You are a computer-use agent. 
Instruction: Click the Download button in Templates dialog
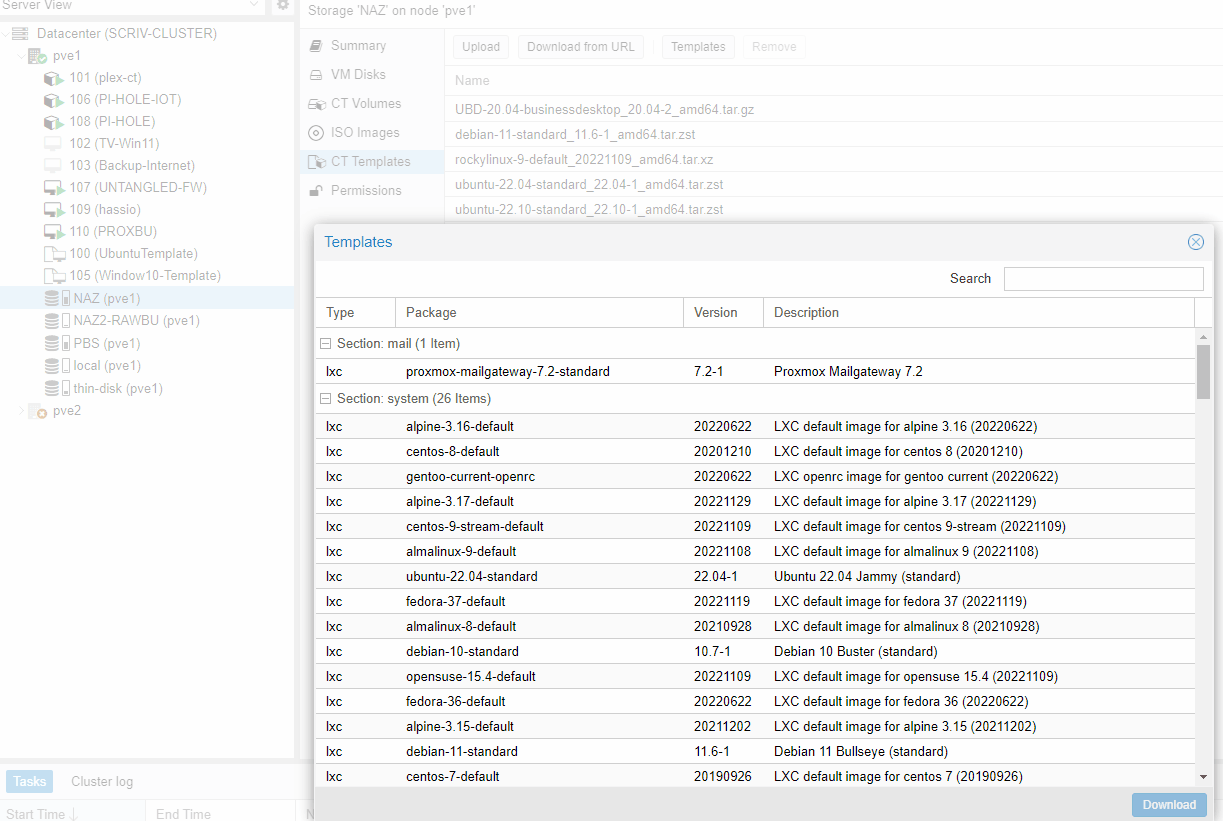click(x=1169, y=805)
